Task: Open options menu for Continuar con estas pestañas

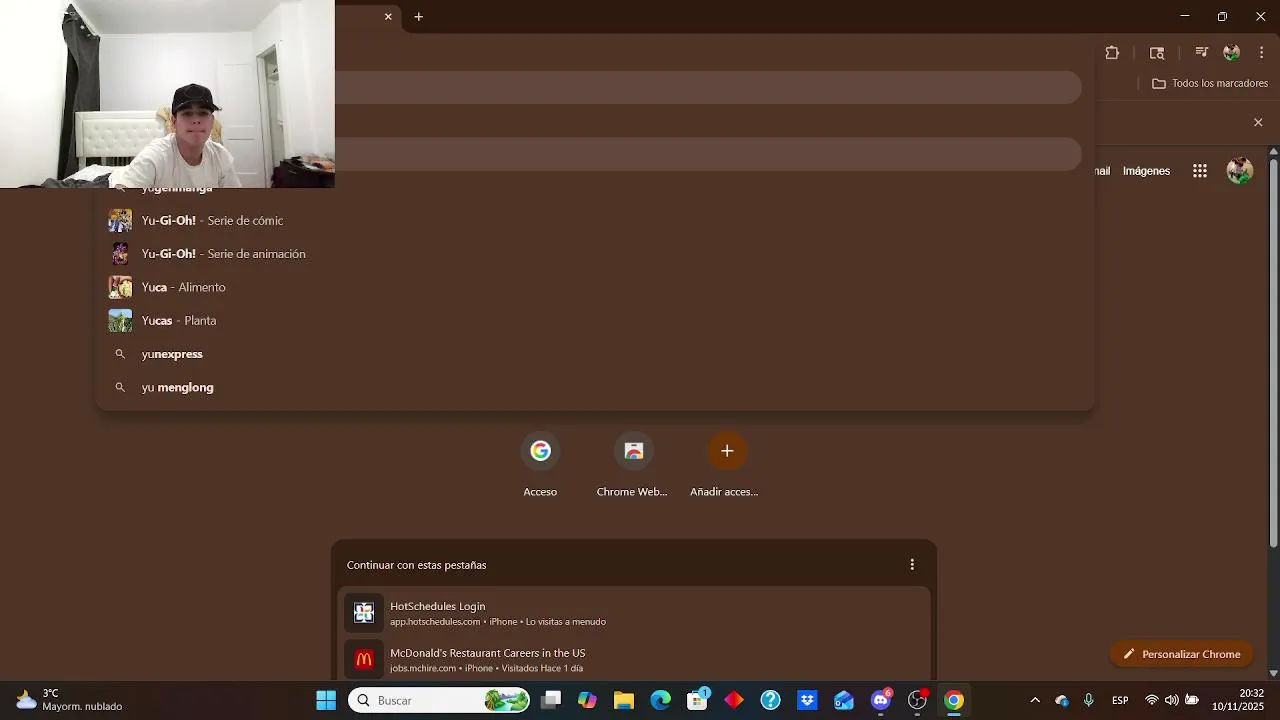Action: point(912,565)
